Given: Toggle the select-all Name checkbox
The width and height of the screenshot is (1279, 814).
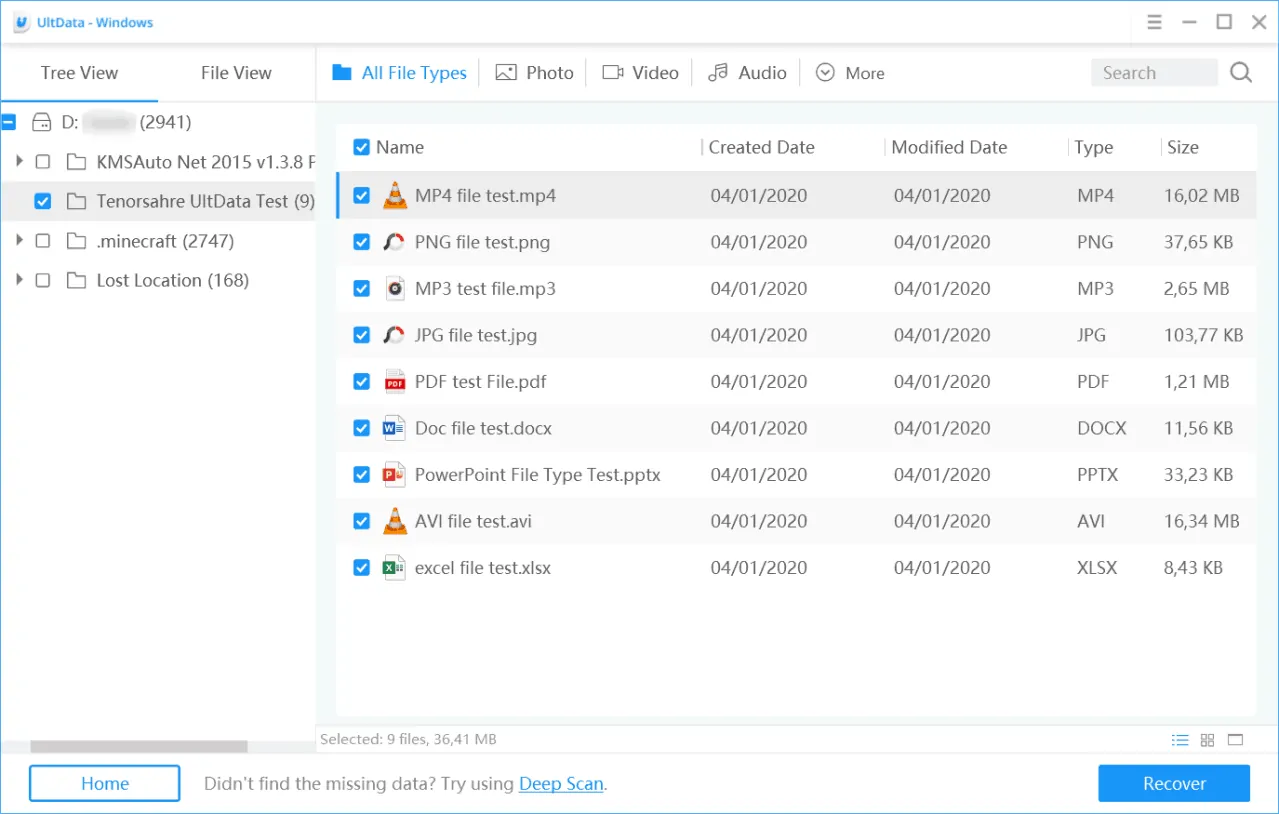Looking at the screenshot, I should point(362,148).
